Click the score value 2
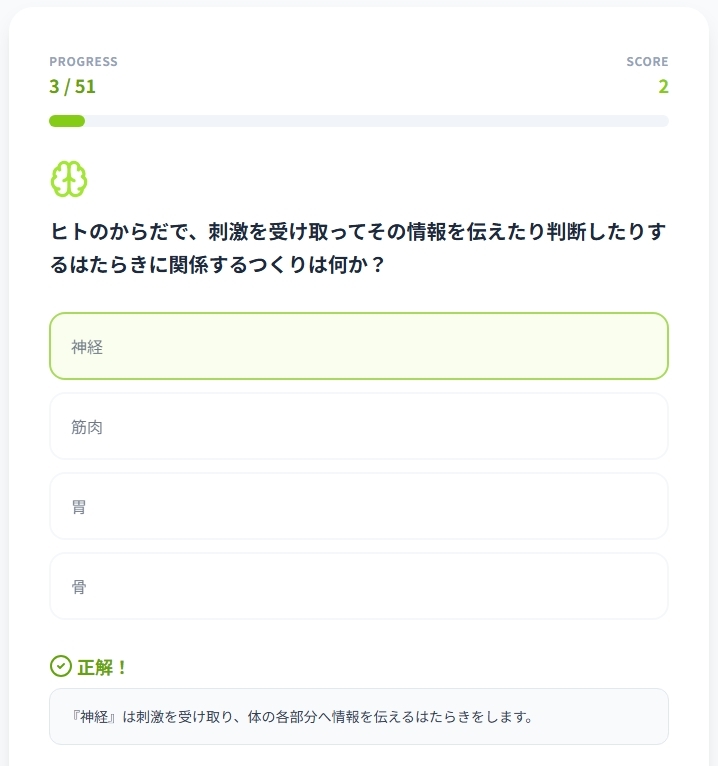718x766 pixels. [663, 86]
